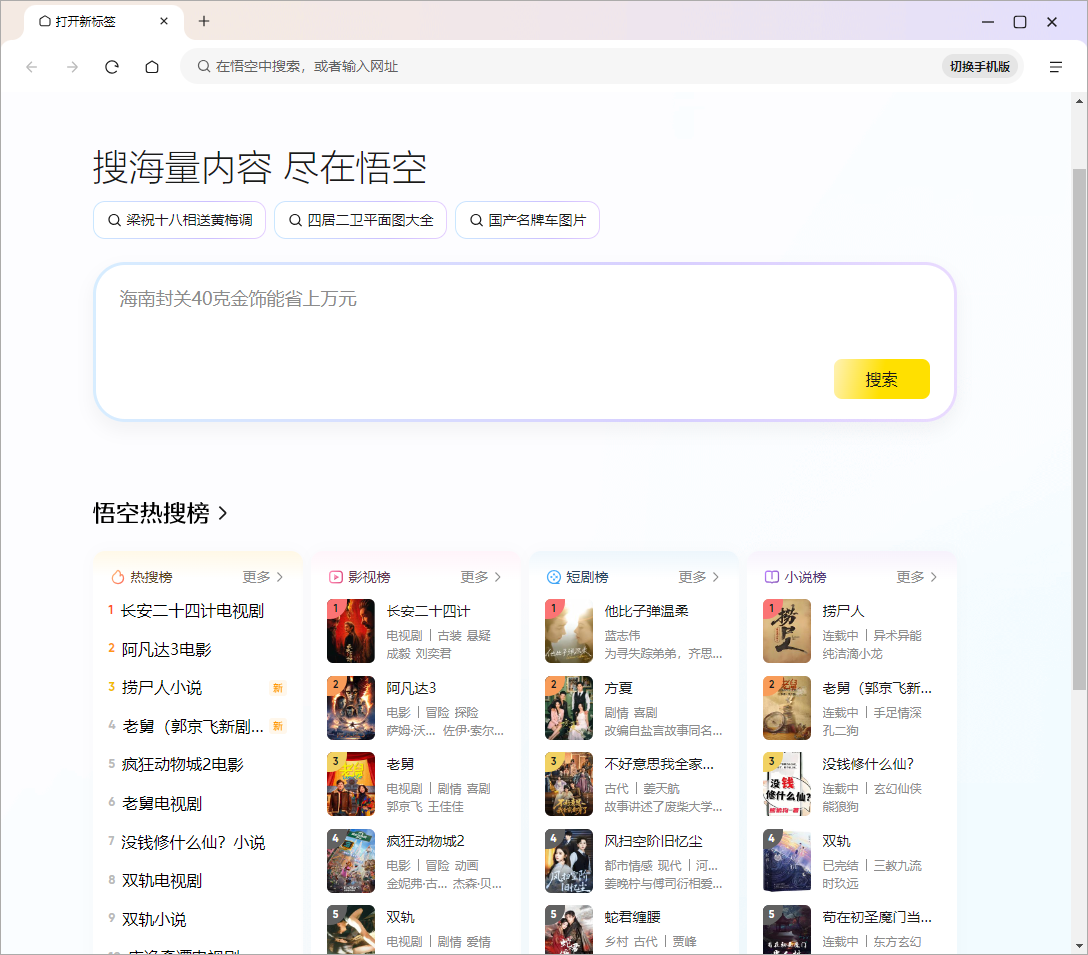Click the yellow 搜索 button
This screenshot has height=955, width=1088.
click(x=881, y=379)
